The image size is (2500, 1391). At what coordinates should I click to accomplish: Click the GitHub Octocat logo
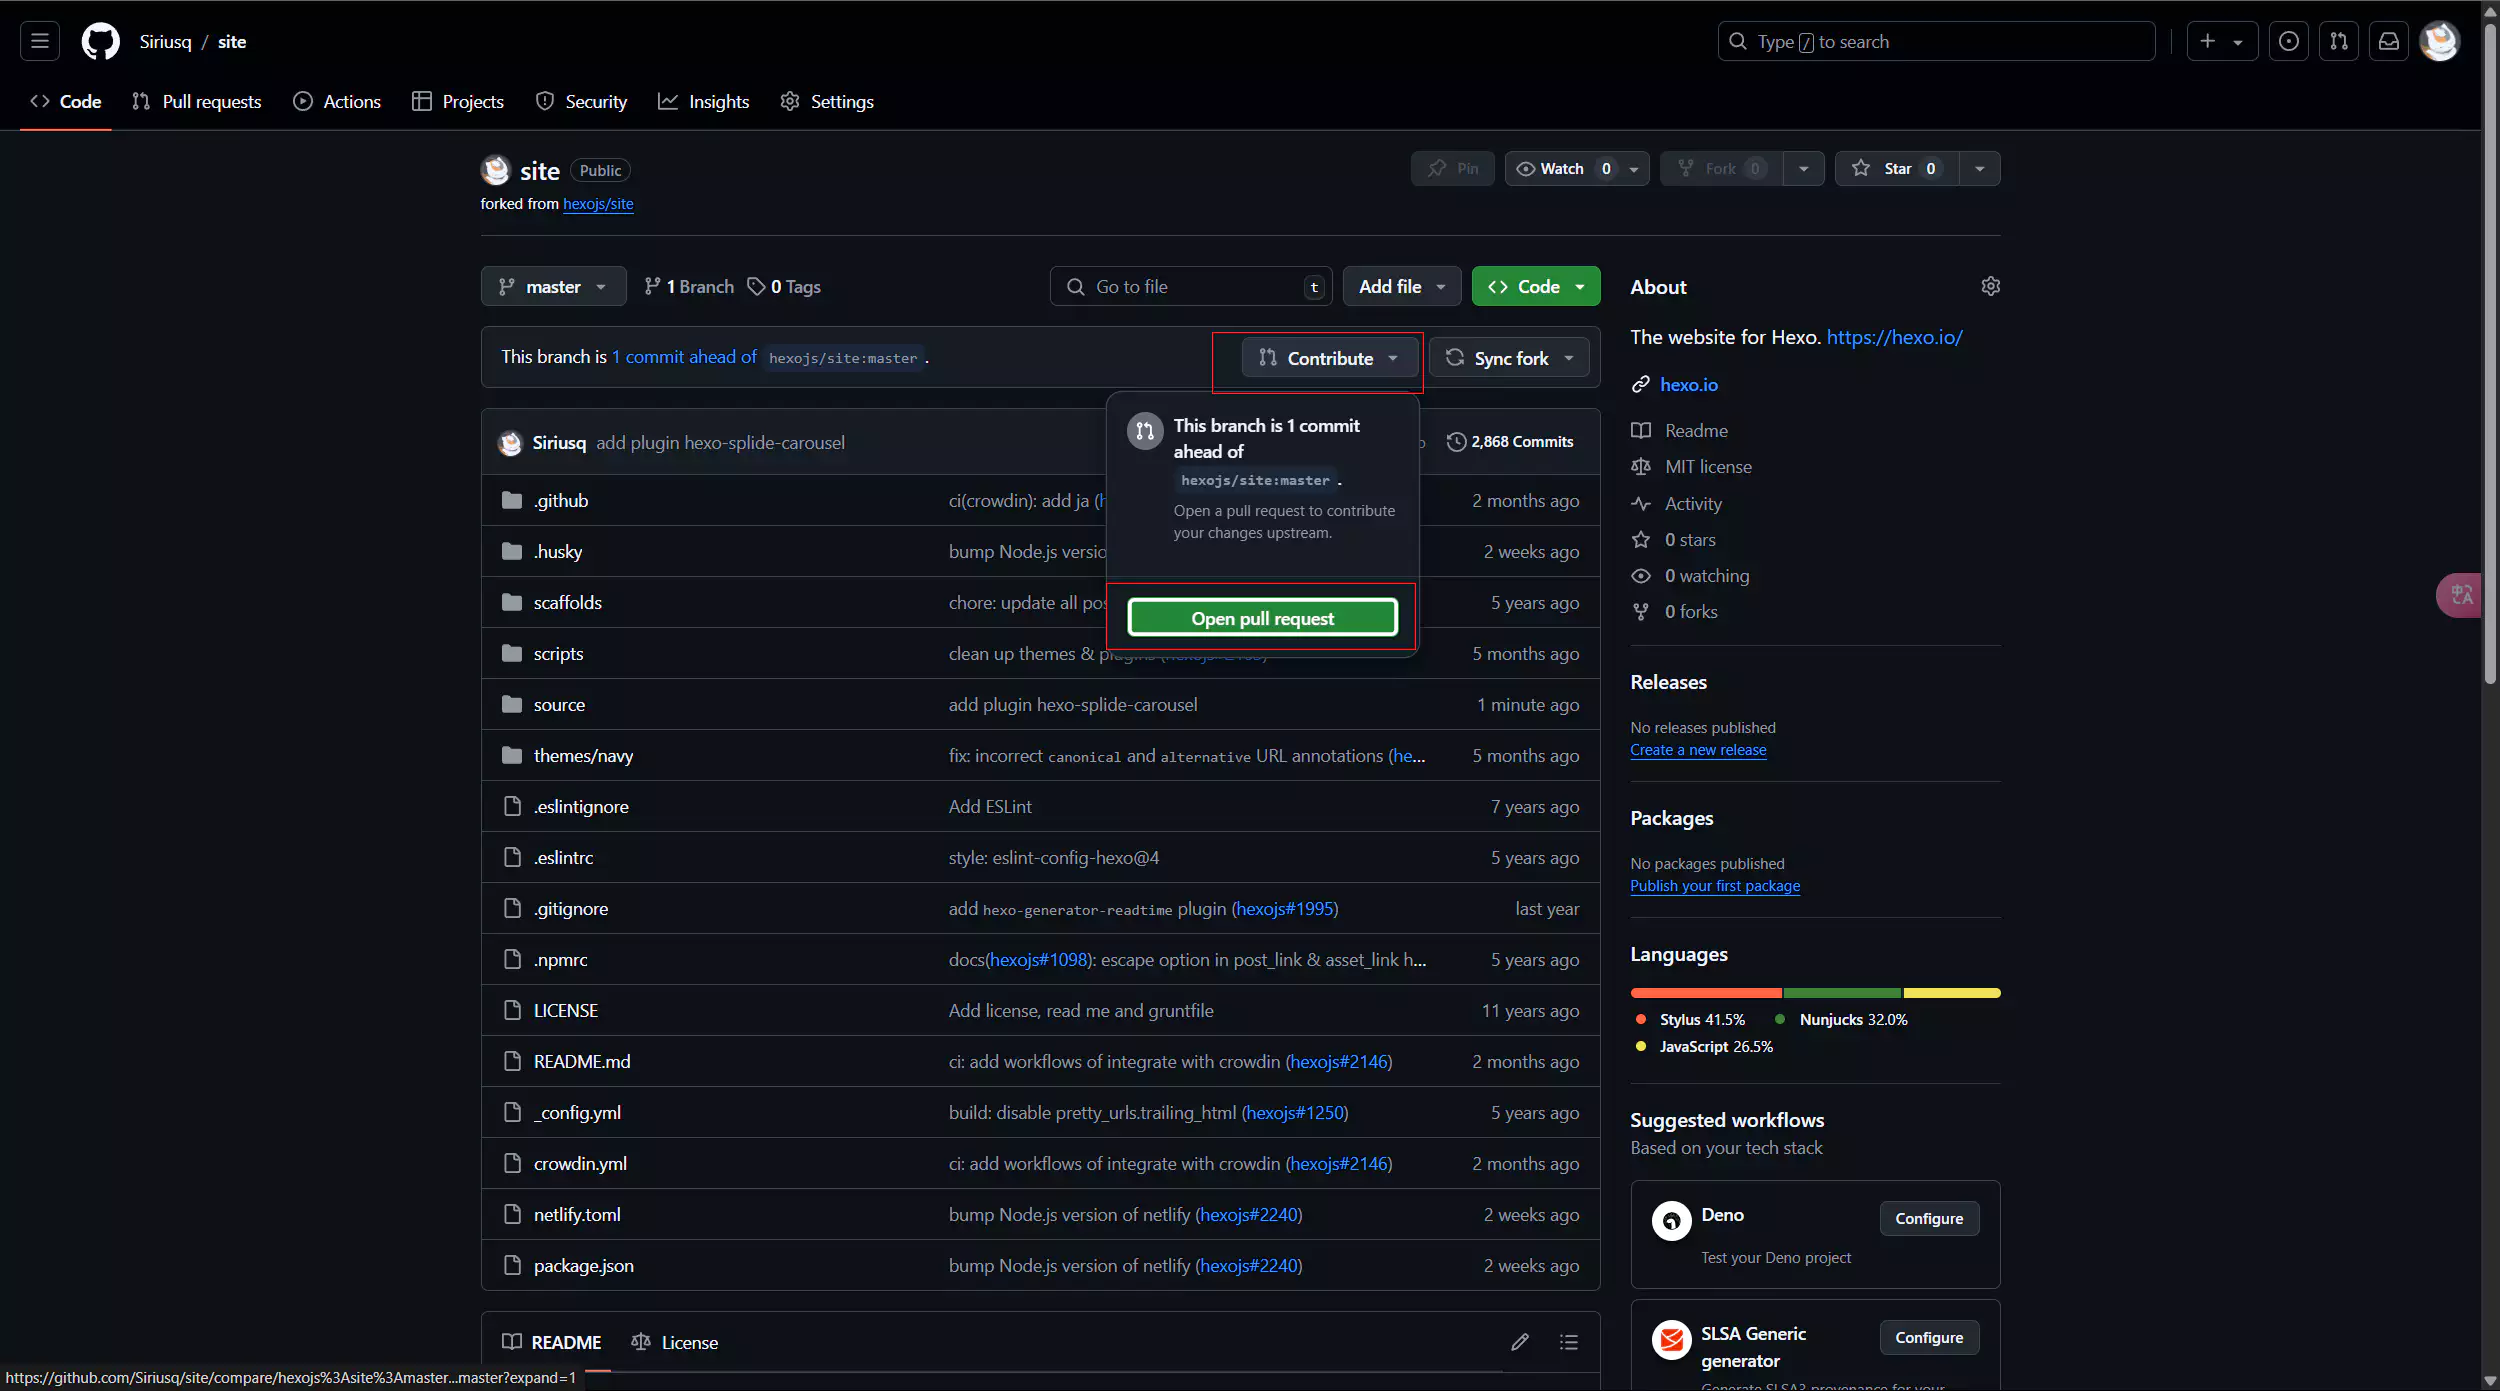100,42
